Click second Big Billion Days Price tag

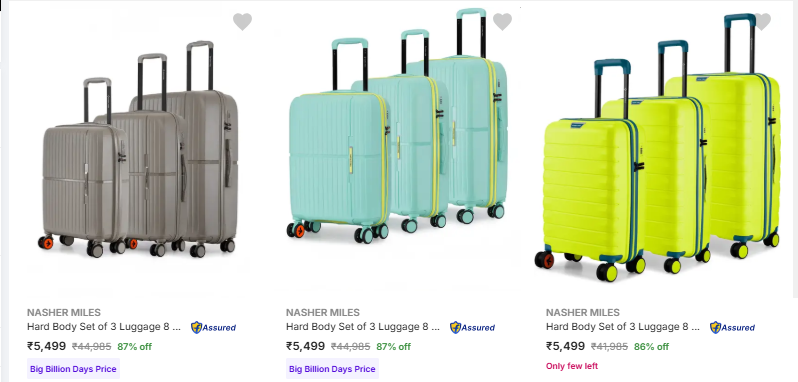click(x=332, y=369)
